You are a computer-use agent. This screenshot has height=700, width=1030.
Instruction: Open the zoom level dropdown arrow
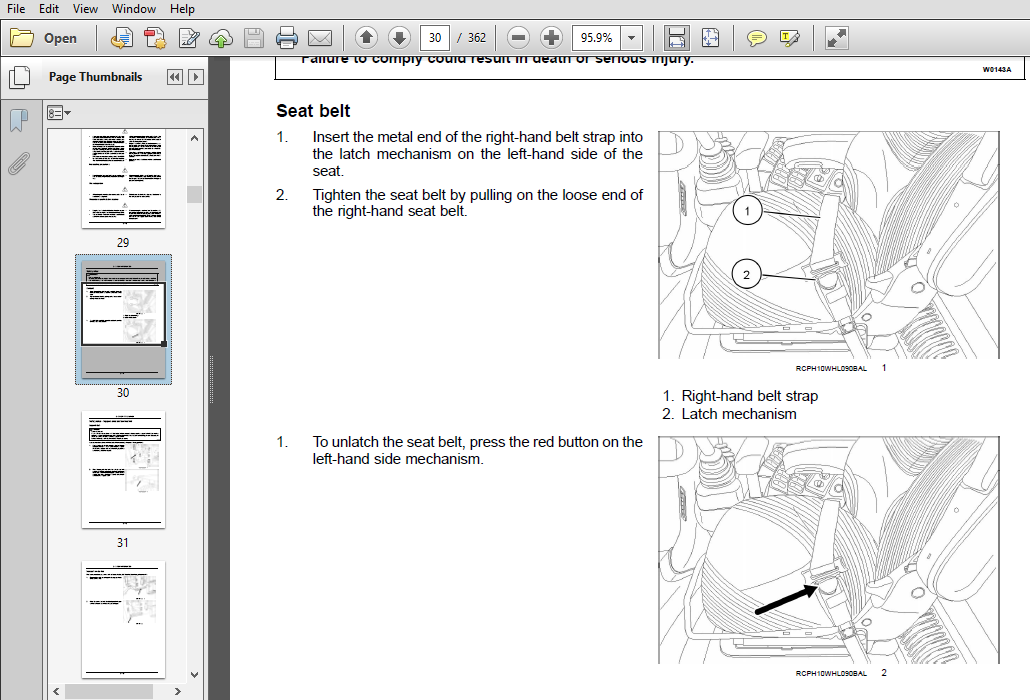point(631,38)
